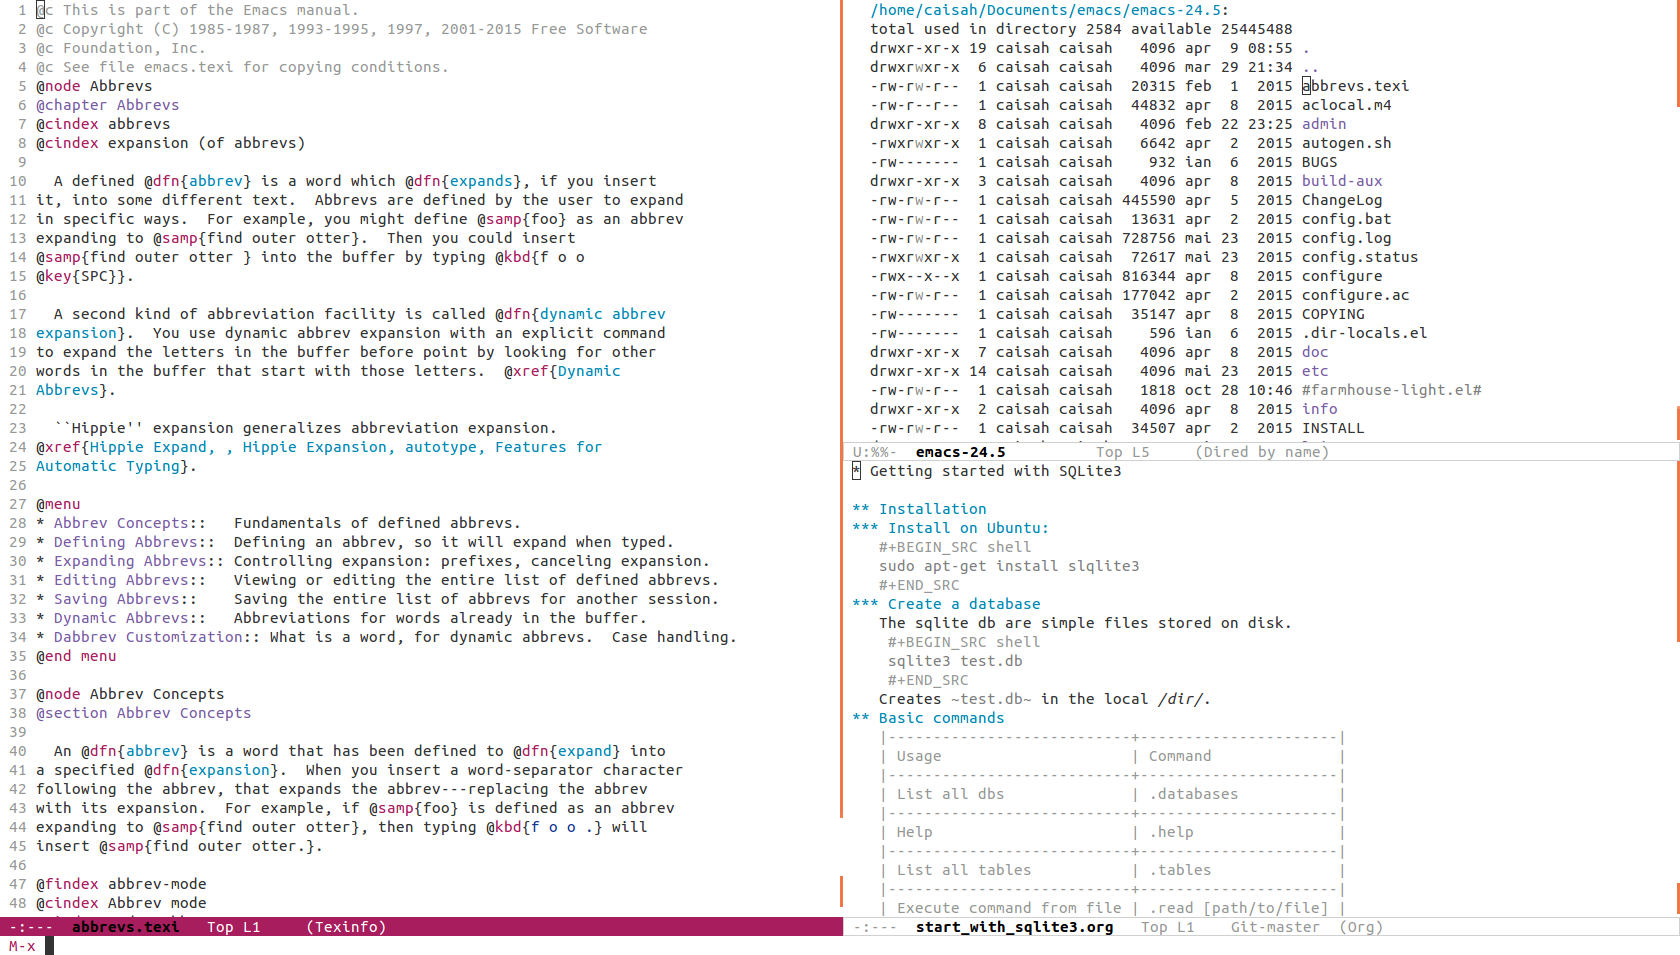Click the '@section Abbrev Concepts' line

(144, 713)
